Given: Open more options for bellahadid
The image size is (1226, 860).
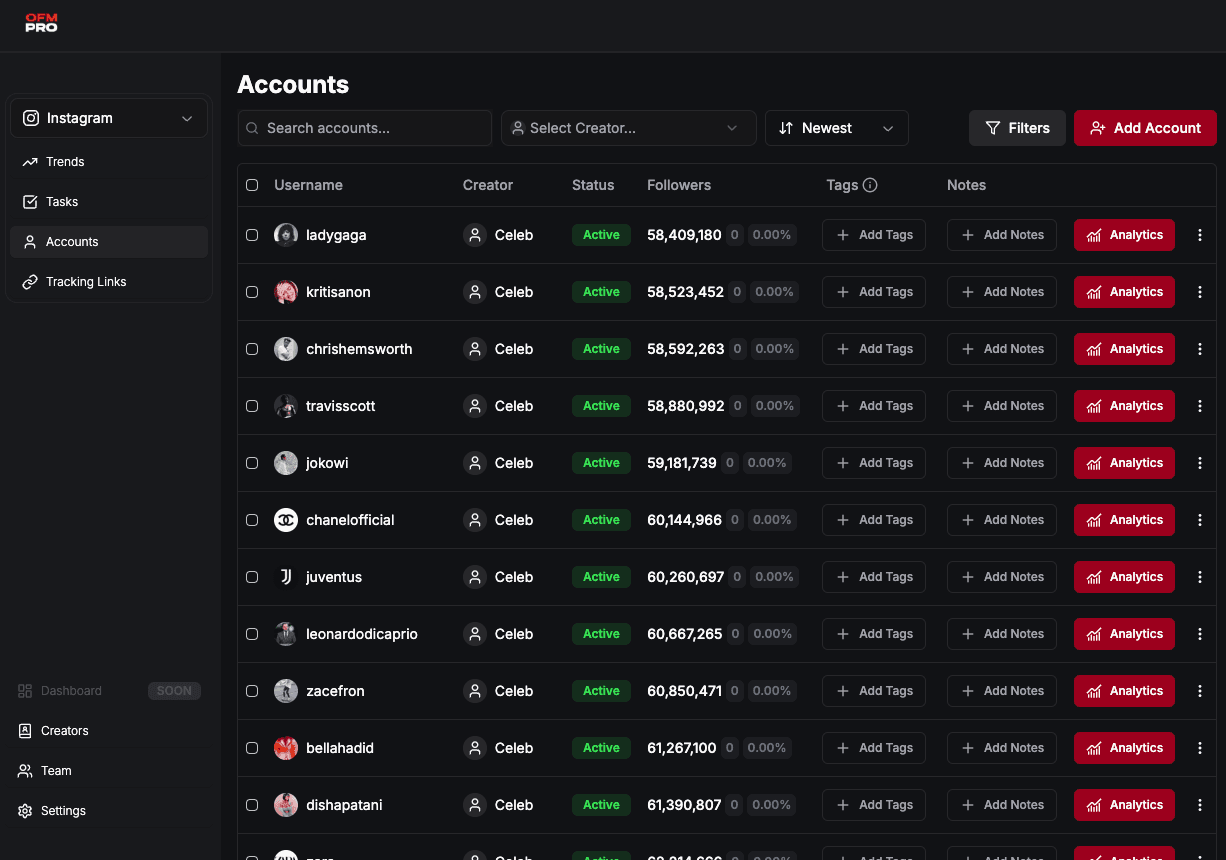Looking at the screenshot, I should (x=1200, y=748).
